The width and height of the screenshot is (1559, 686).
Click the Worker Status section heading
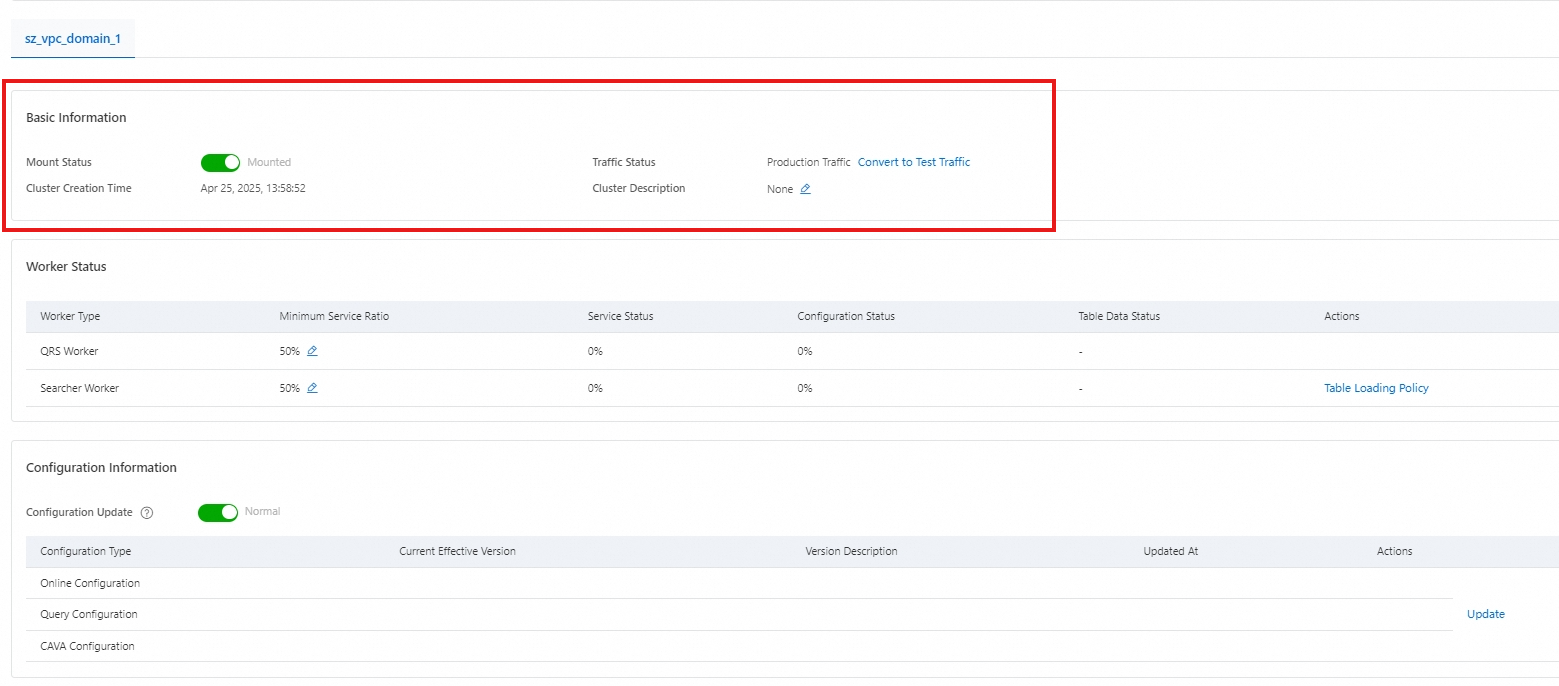66,266
